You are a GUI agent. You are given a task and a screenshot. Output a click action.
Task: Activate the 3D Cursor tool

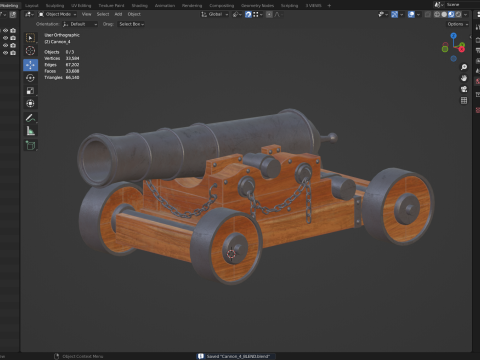(x=30, y=51)
